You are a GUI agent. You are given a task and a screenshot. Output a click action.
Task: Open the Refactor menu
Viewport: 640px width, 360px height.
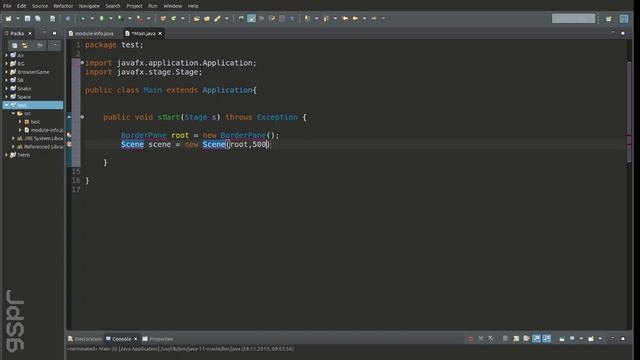click(x=63, y=6)
